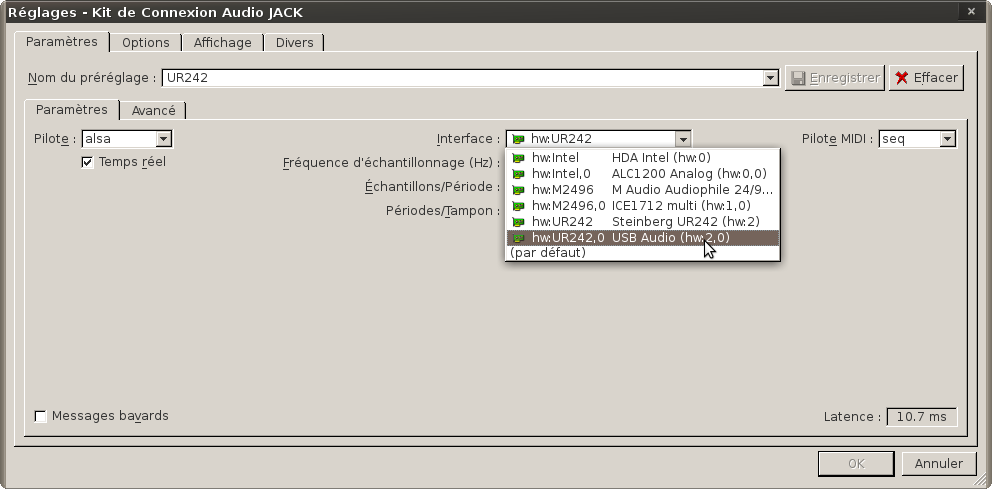The image size is (992, 489).
Task: Switch to the Affichage tab
Action: 223,42
